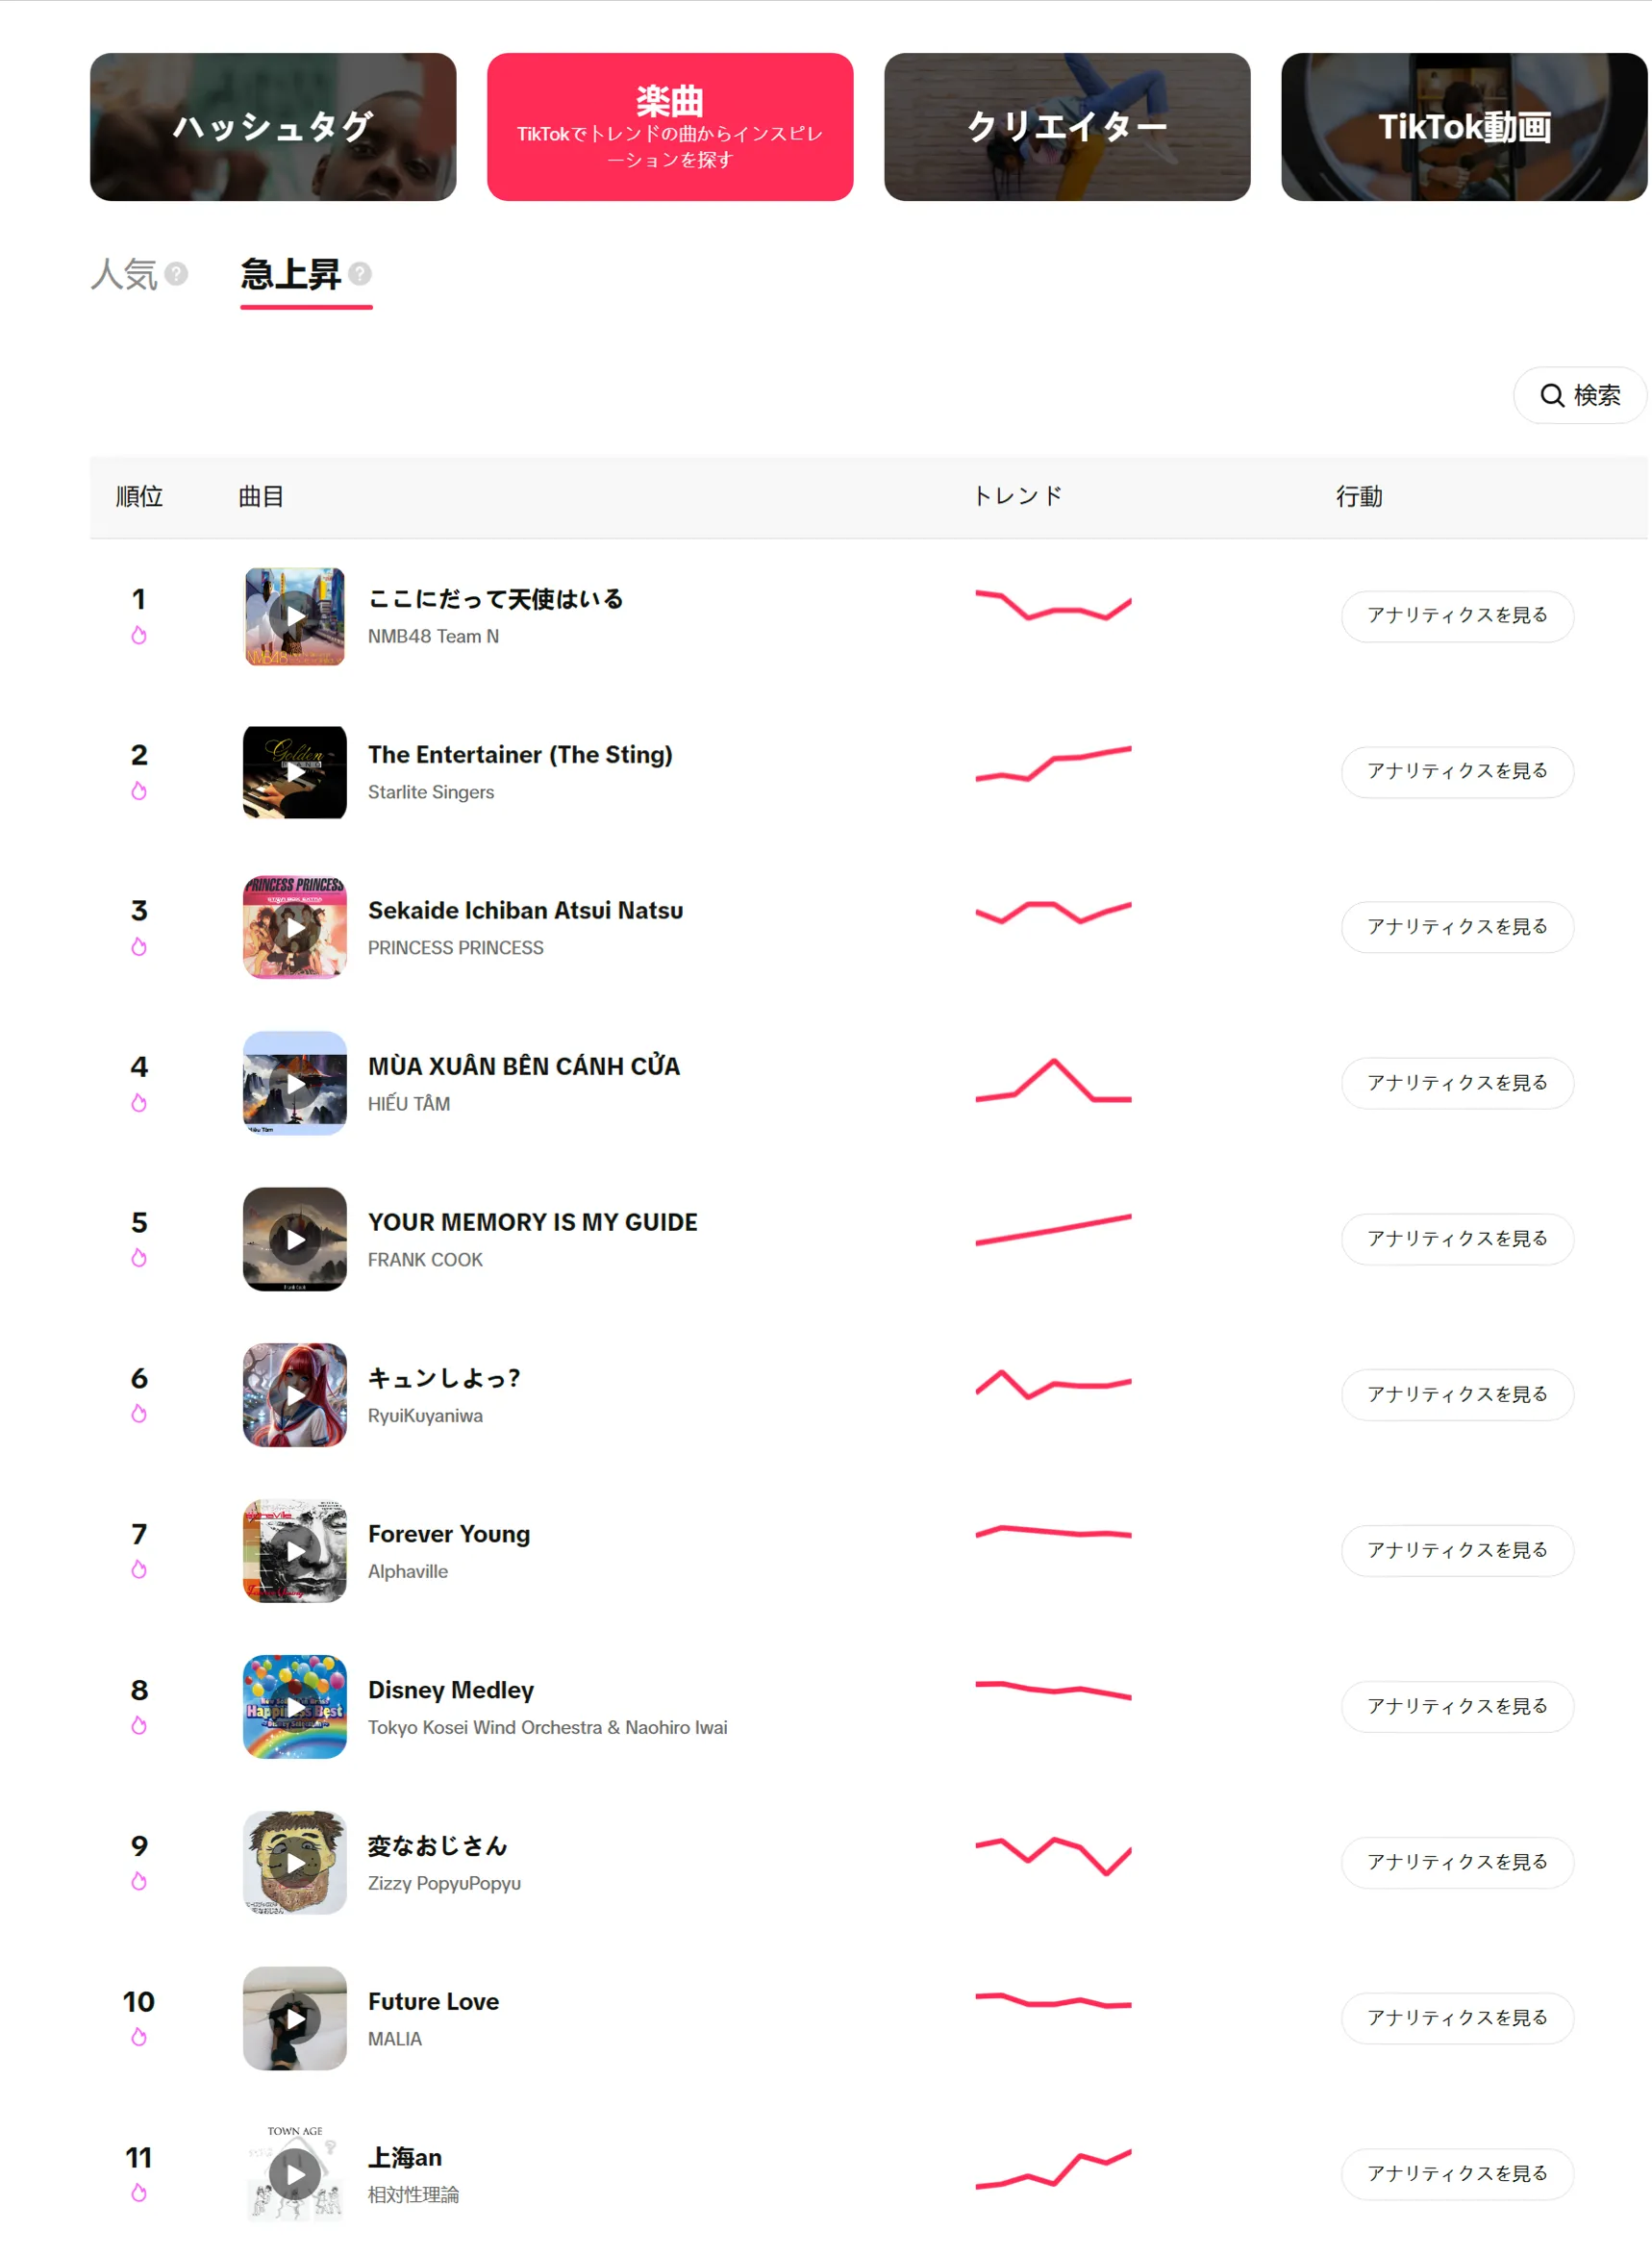View analytics for Disney Medley

click(x=1457, y=1706)
